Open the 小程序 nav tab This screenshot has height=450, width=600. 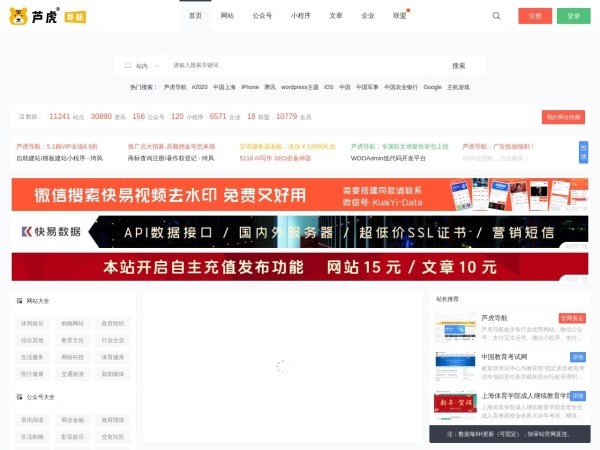[x=300, y=16]
